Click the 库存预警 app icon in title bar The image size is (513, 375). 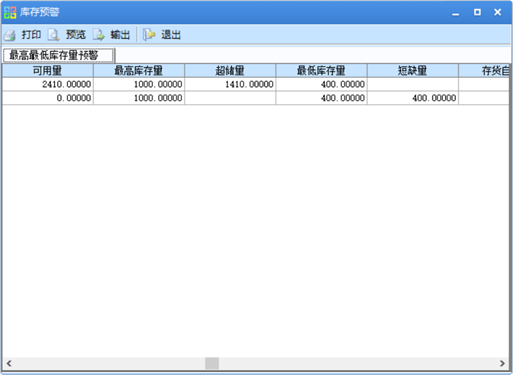[x=10, y=13]
